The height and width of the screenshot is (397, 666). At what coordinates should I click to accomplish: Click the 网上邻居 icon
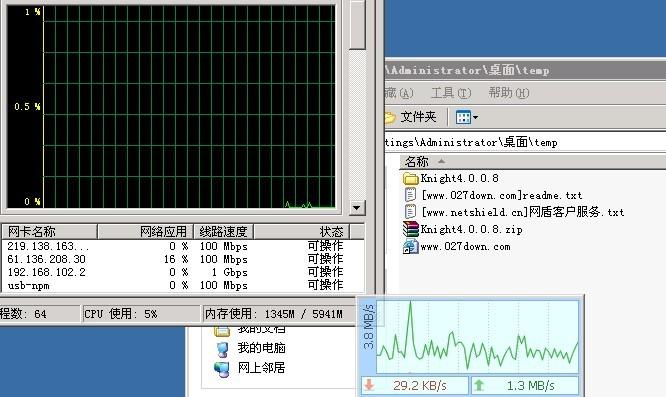coord(222,369)
